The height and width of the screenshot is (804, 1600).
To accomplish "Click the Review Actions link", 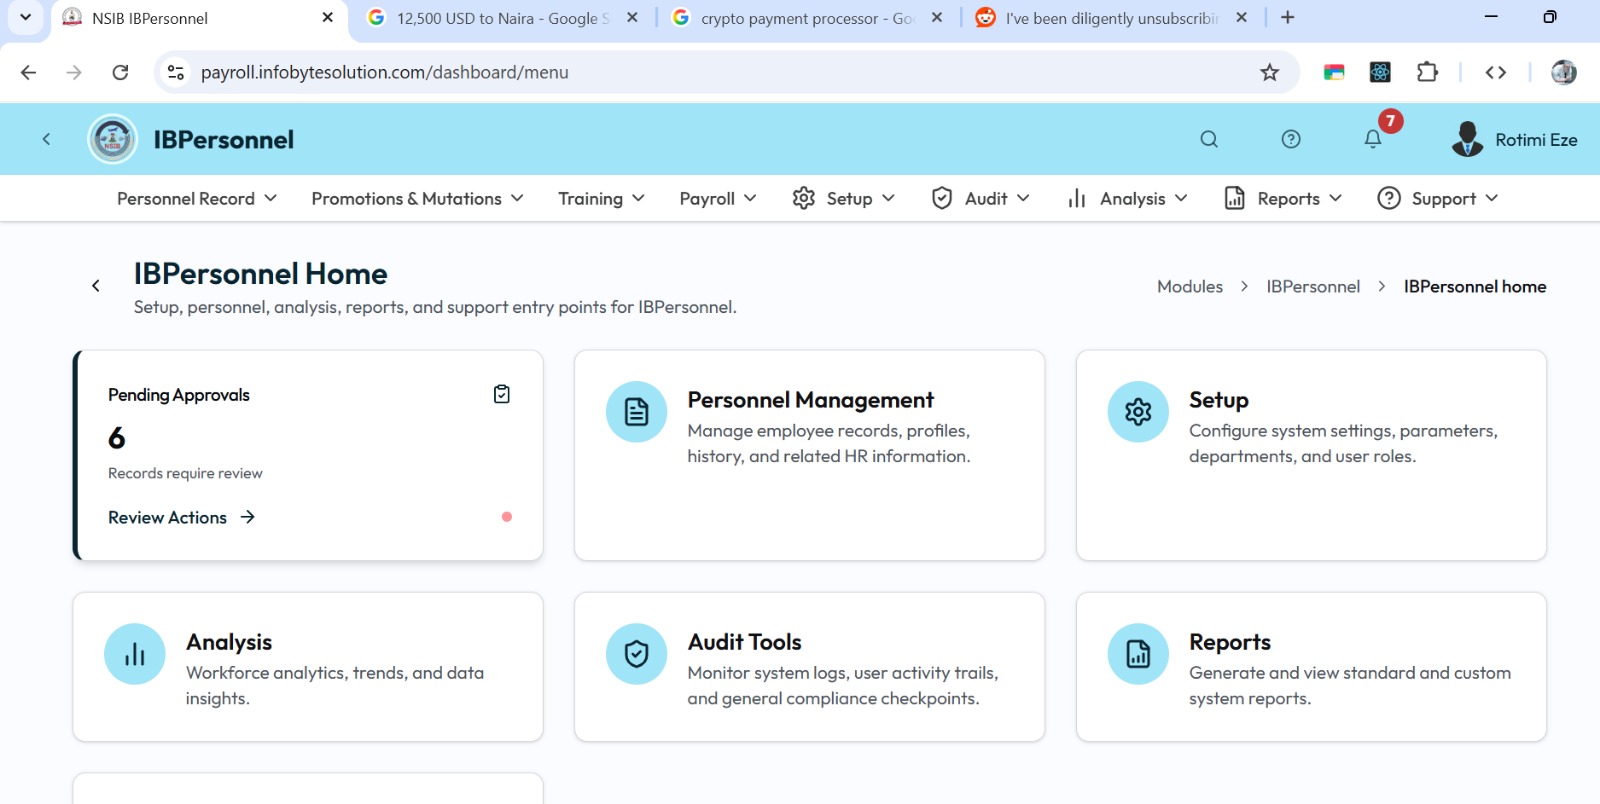I will coord(181,518).
